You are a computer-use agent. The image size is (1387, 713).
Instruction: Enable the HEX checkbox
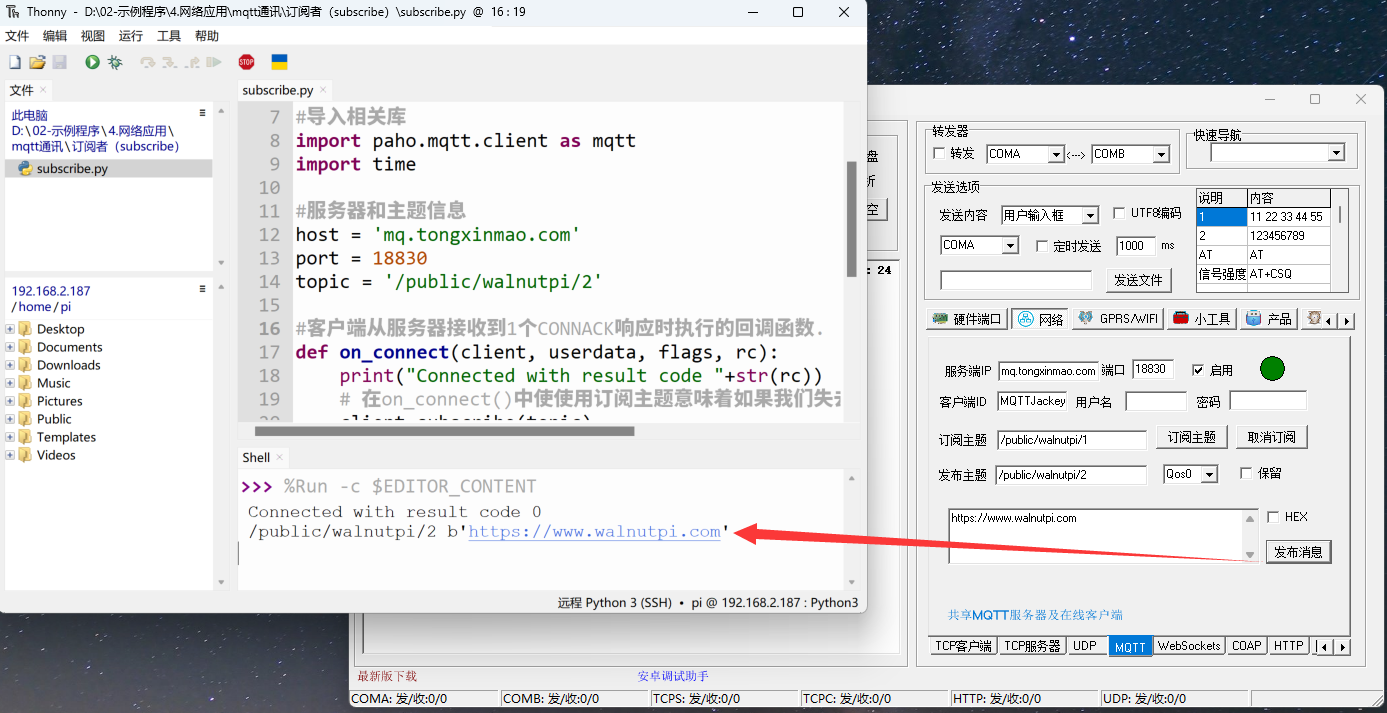click(1273, 517)
